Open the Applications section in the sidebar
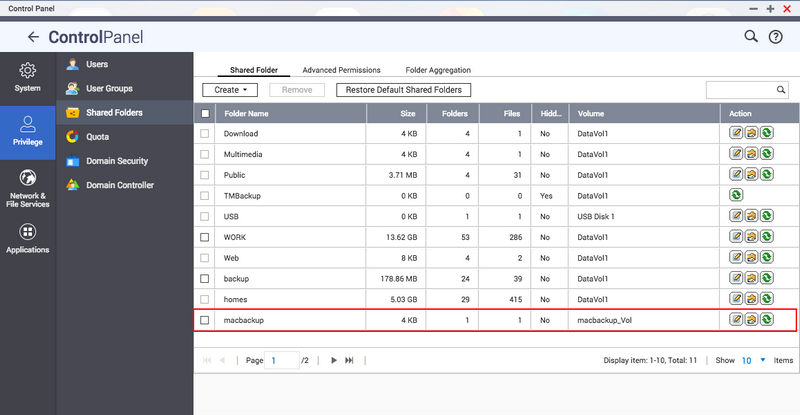 pyautogui.click(x=28, y=238)
